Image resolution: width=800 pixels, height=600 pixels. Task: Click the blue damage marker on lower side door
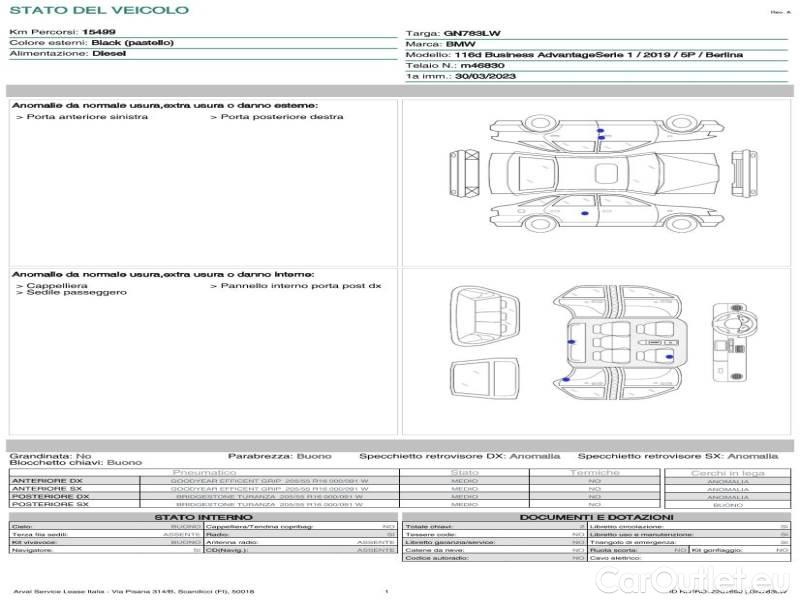coord(586,214)
